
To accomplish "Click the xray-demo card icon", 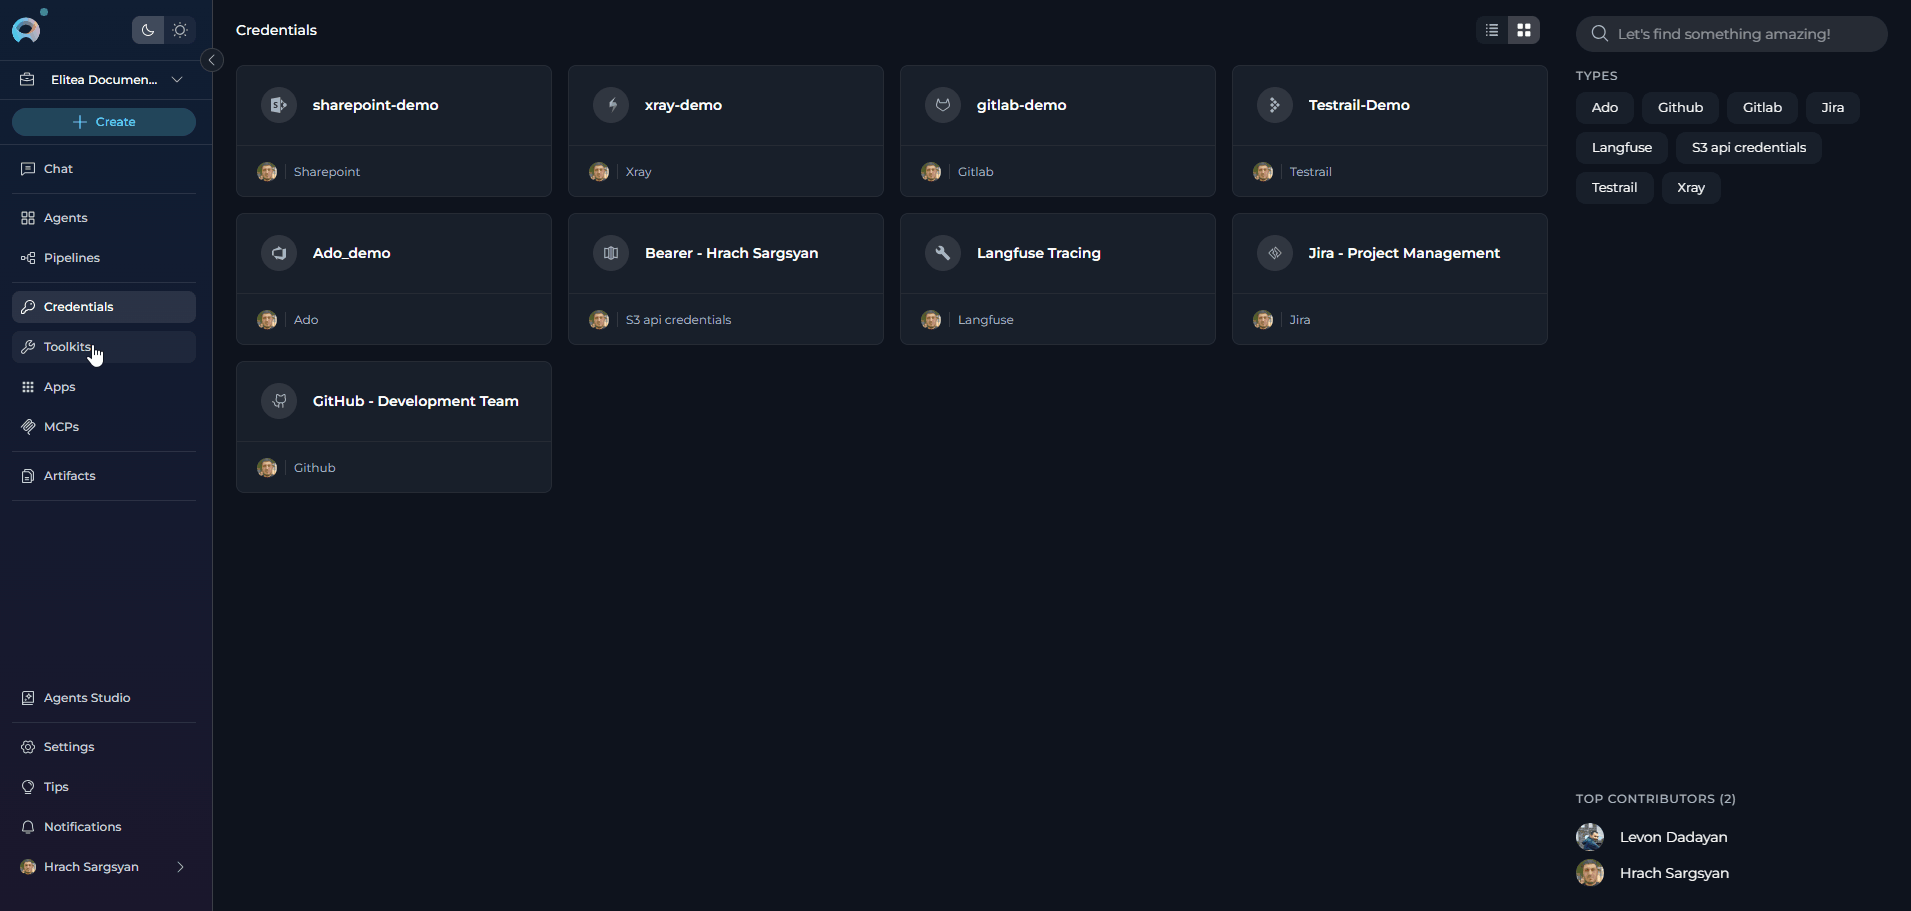I will [611, 105].
